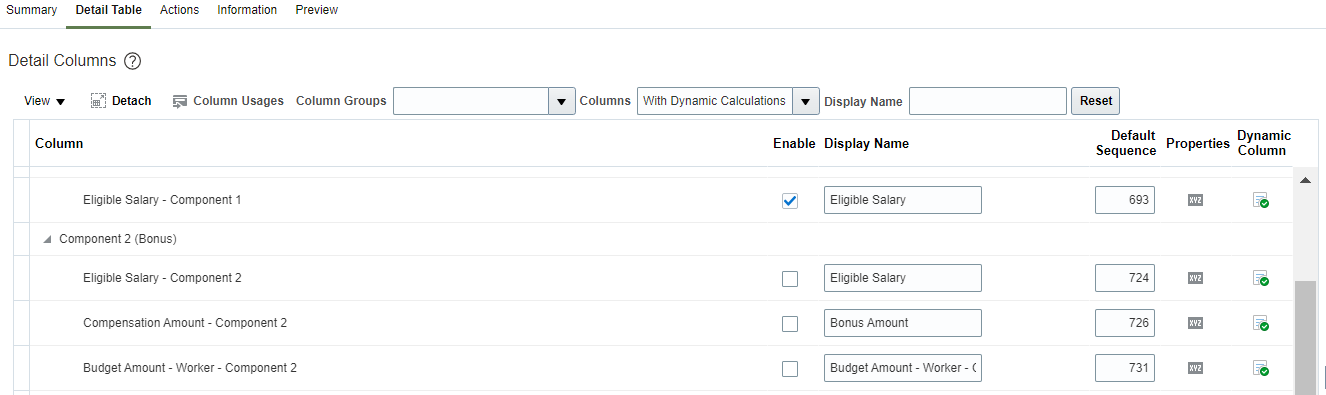1326x395 pixels.
Task: Click the Reset button
Action: pyautogui.click(x=1096, y=101)
